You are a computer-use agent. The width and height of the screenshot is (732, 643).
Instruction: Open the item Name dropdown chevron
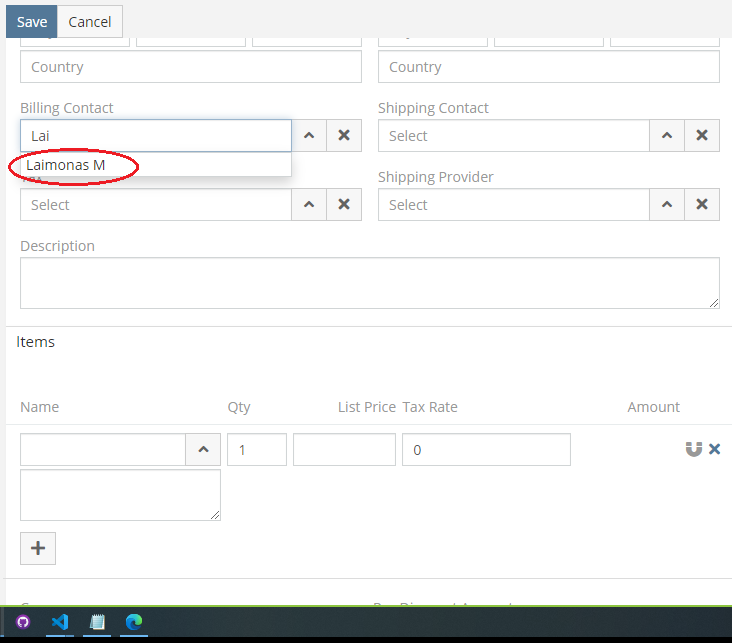203,450
